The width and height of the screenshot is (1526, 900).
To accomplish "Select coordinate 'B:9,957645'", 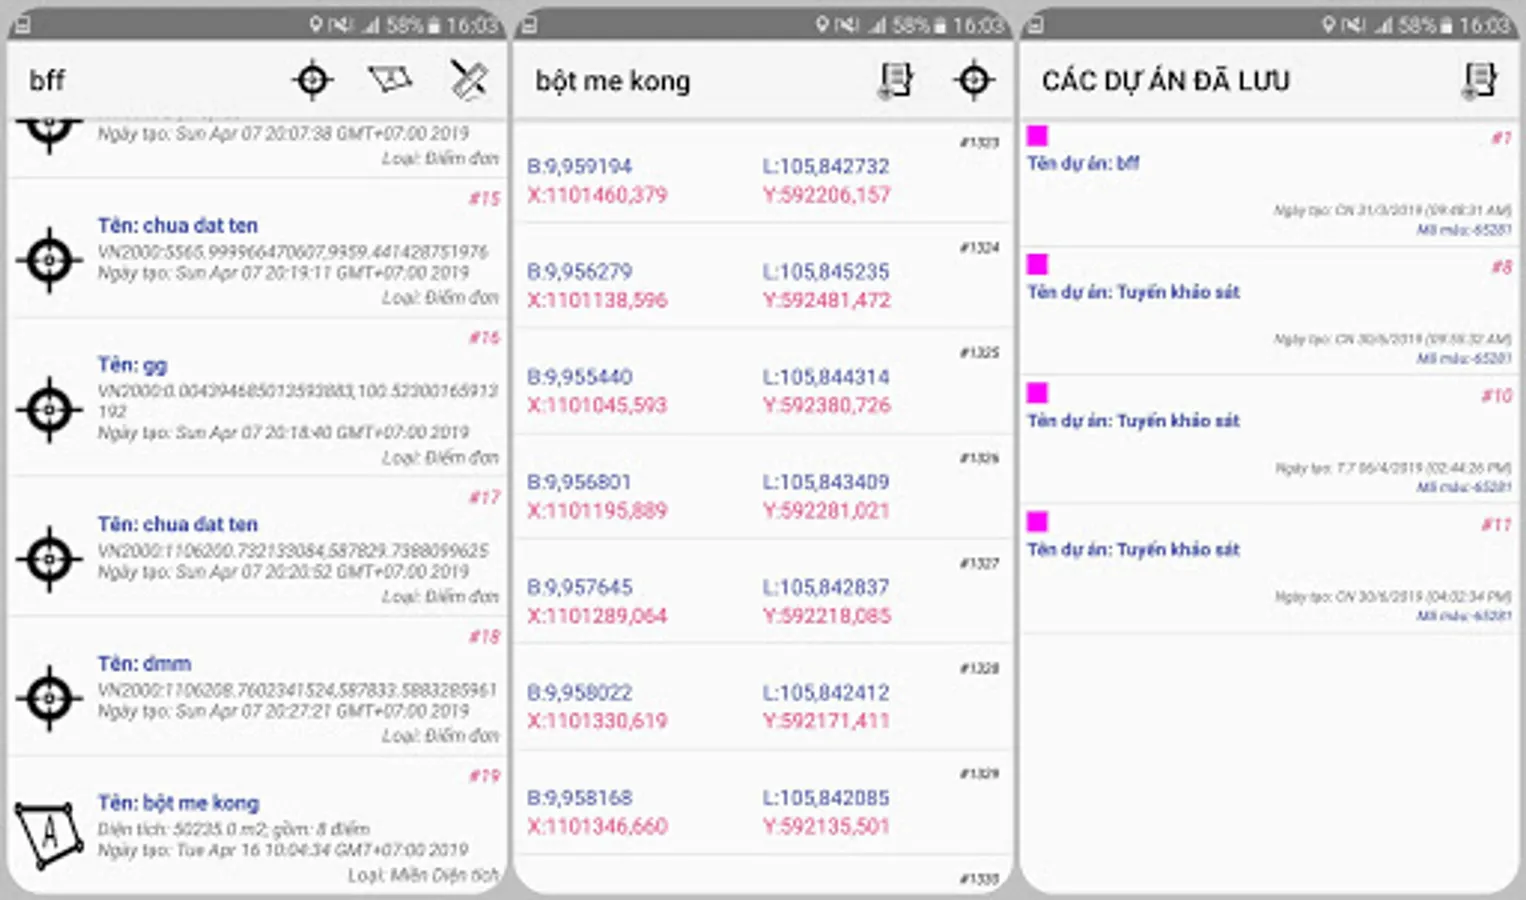I will (579, 588).
